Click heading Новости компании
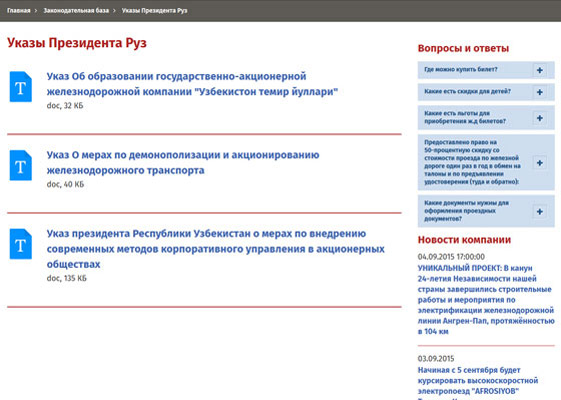The image size is (561, 400). point(464,240)
